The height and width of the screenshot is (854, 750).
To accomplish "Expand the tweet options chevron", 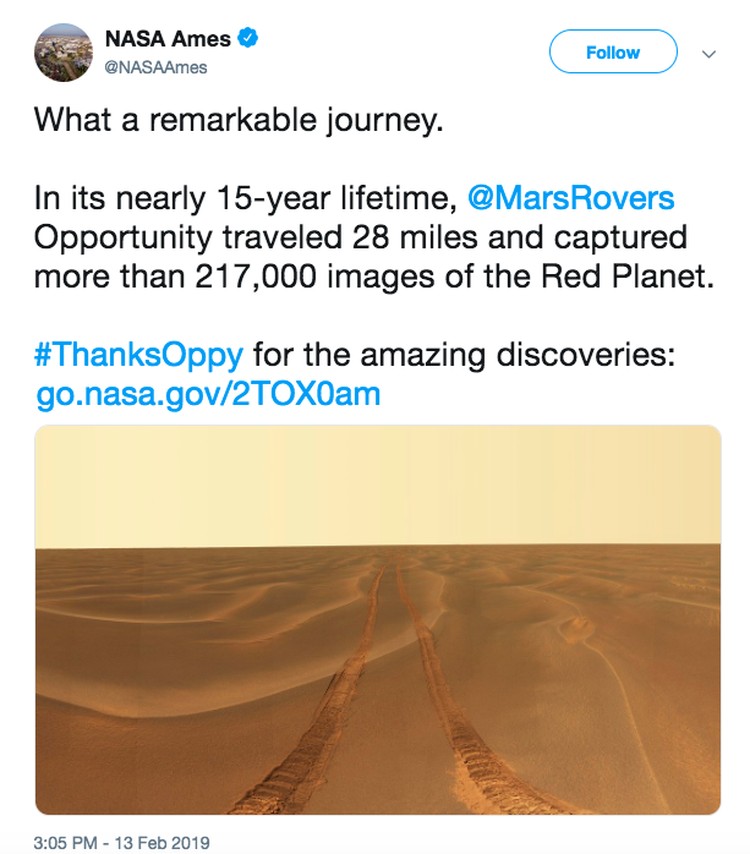I will point(709,54).
